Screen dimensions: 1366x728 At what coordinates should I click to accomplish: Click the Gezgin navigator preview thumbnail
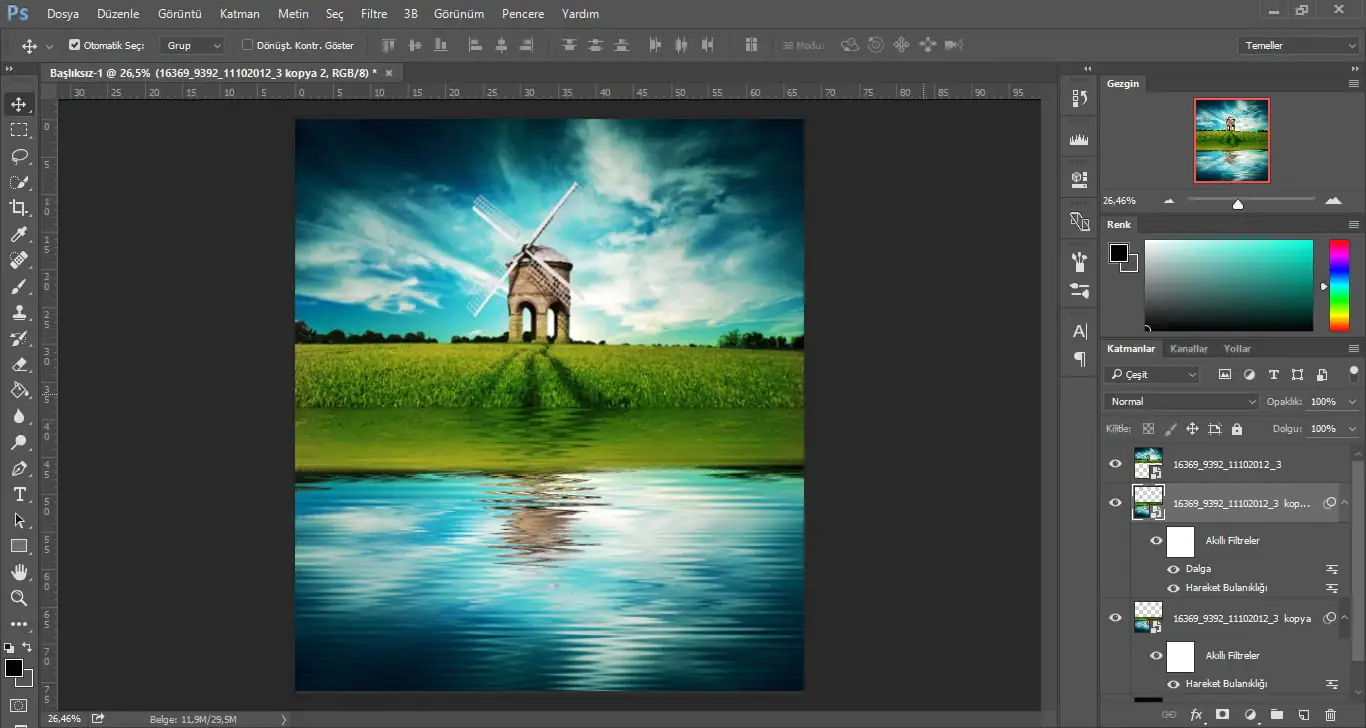(1231, 140)
